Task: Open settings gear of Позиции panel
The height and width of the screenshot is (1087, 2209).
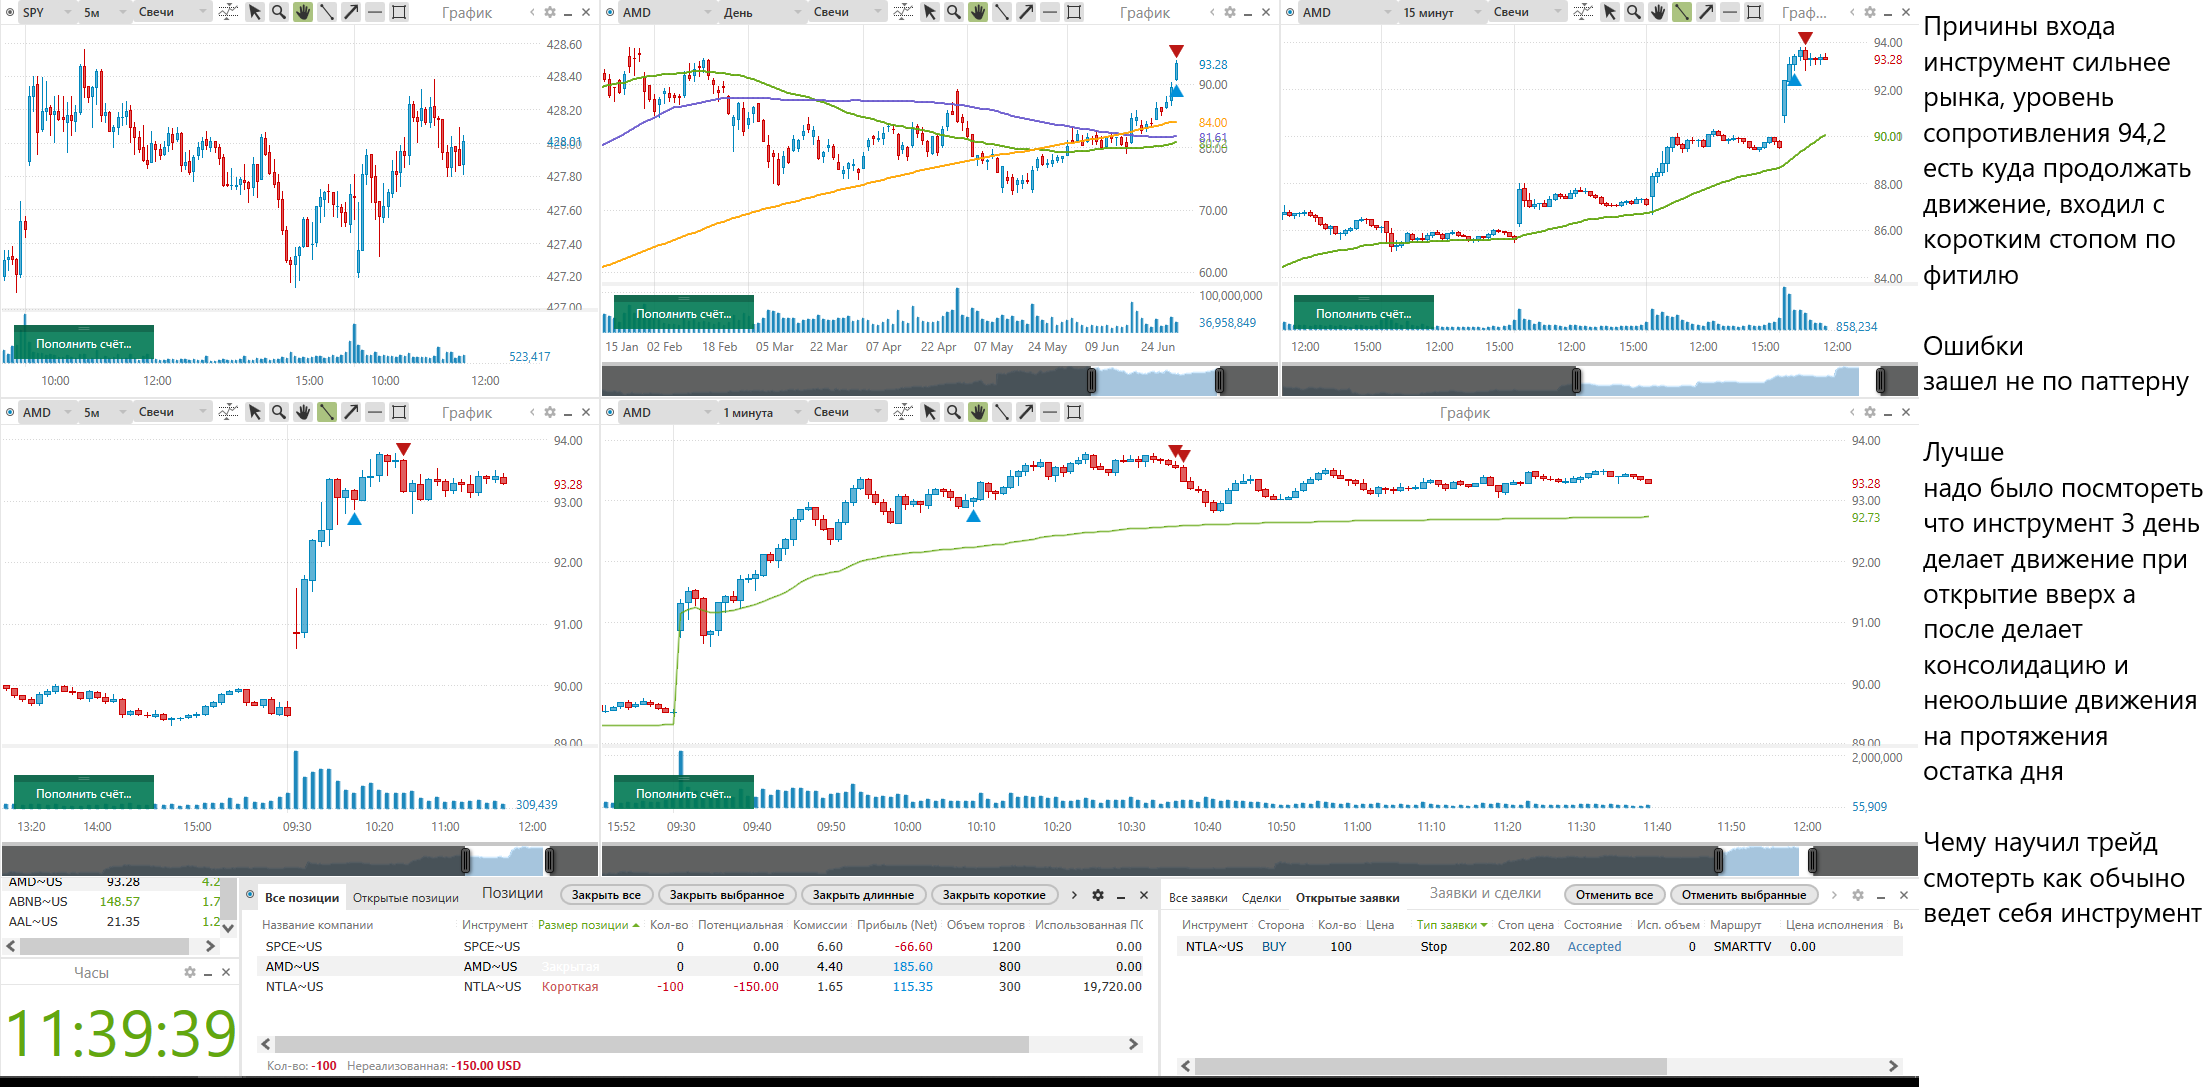Action: 1098,895
